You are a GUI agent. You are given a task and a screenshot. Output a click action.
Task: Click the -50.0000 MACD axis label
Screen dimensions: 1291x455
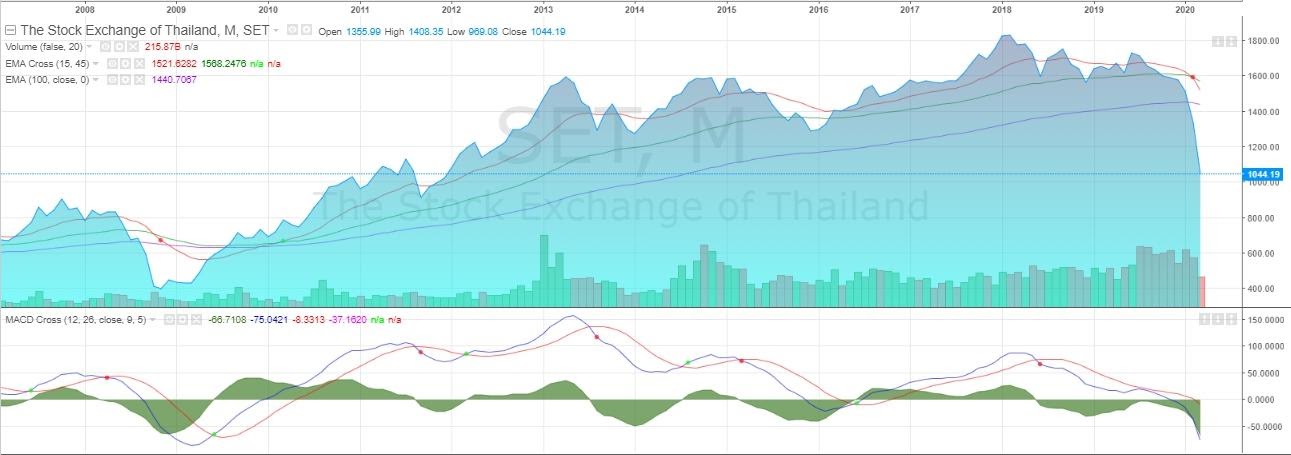coord(1265,426)
